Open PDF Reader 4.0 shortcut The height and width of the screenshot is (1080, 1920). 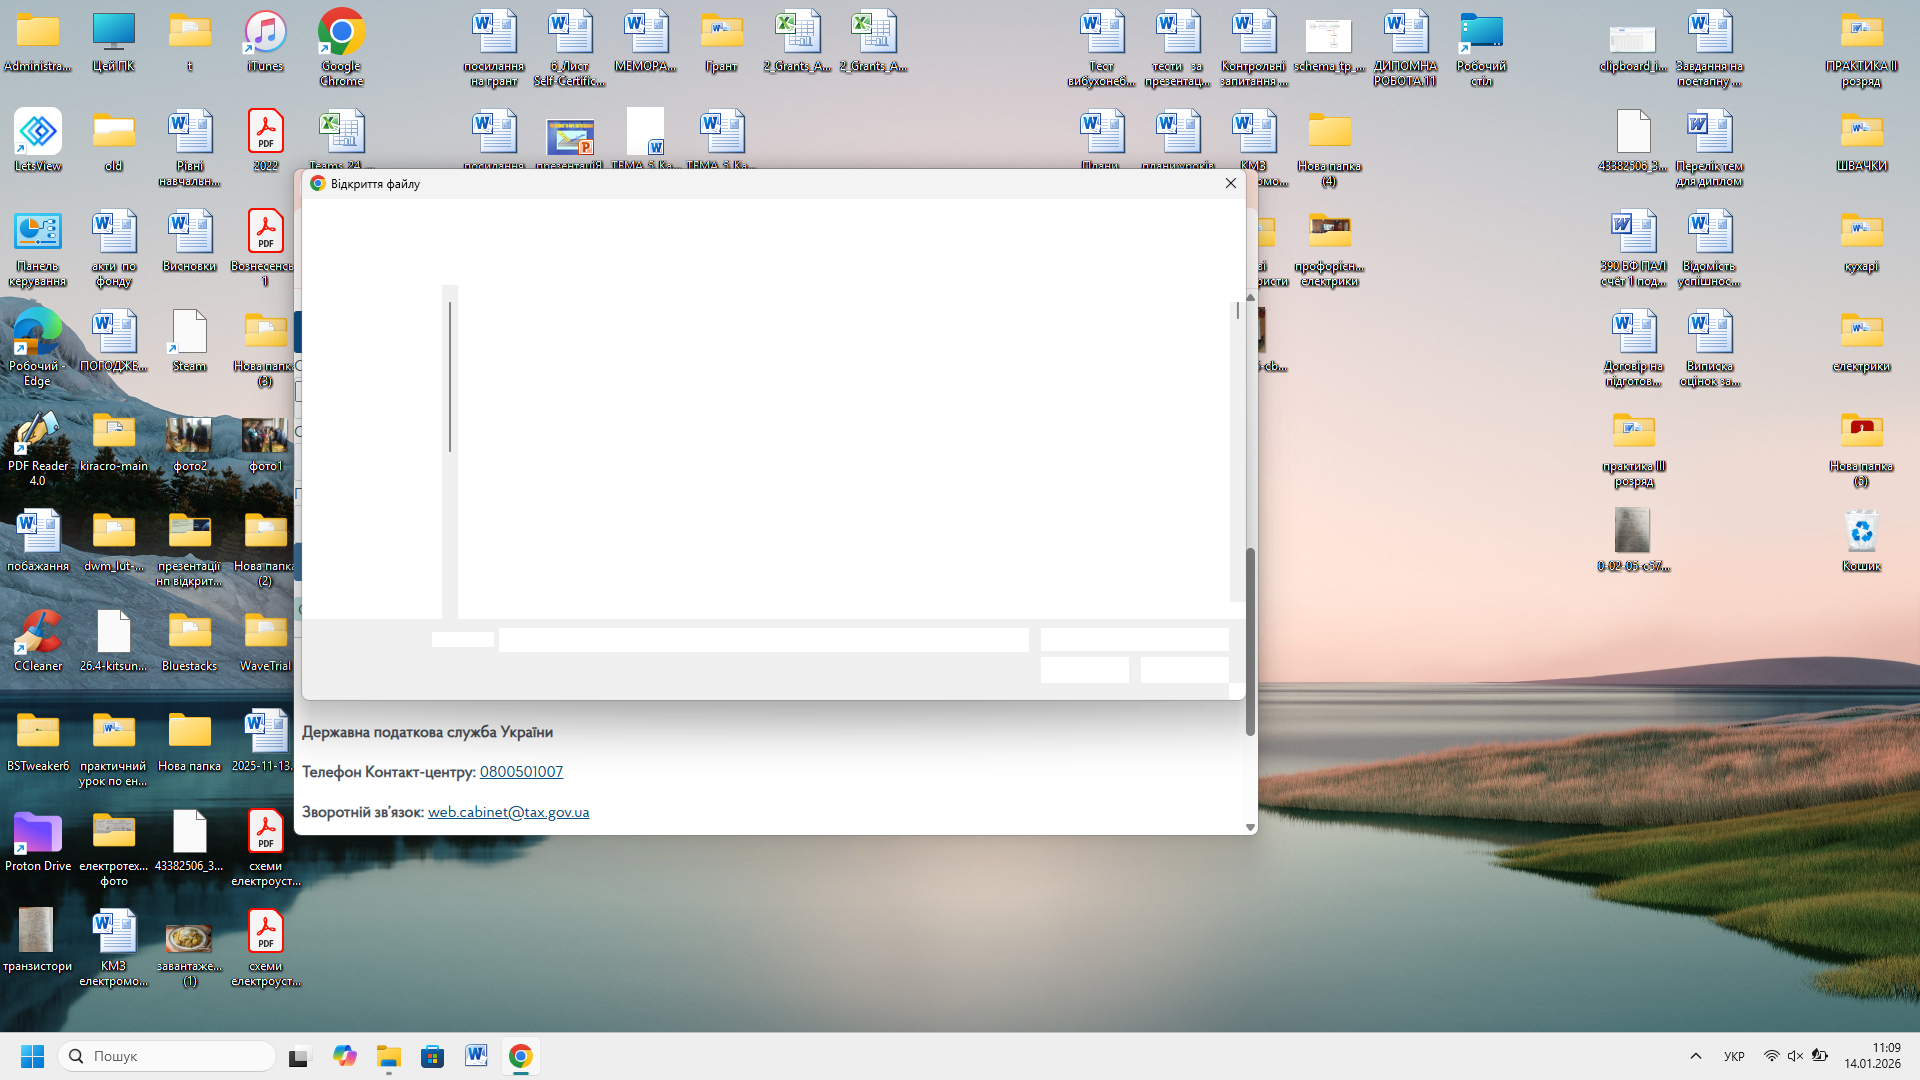point(37,434)
